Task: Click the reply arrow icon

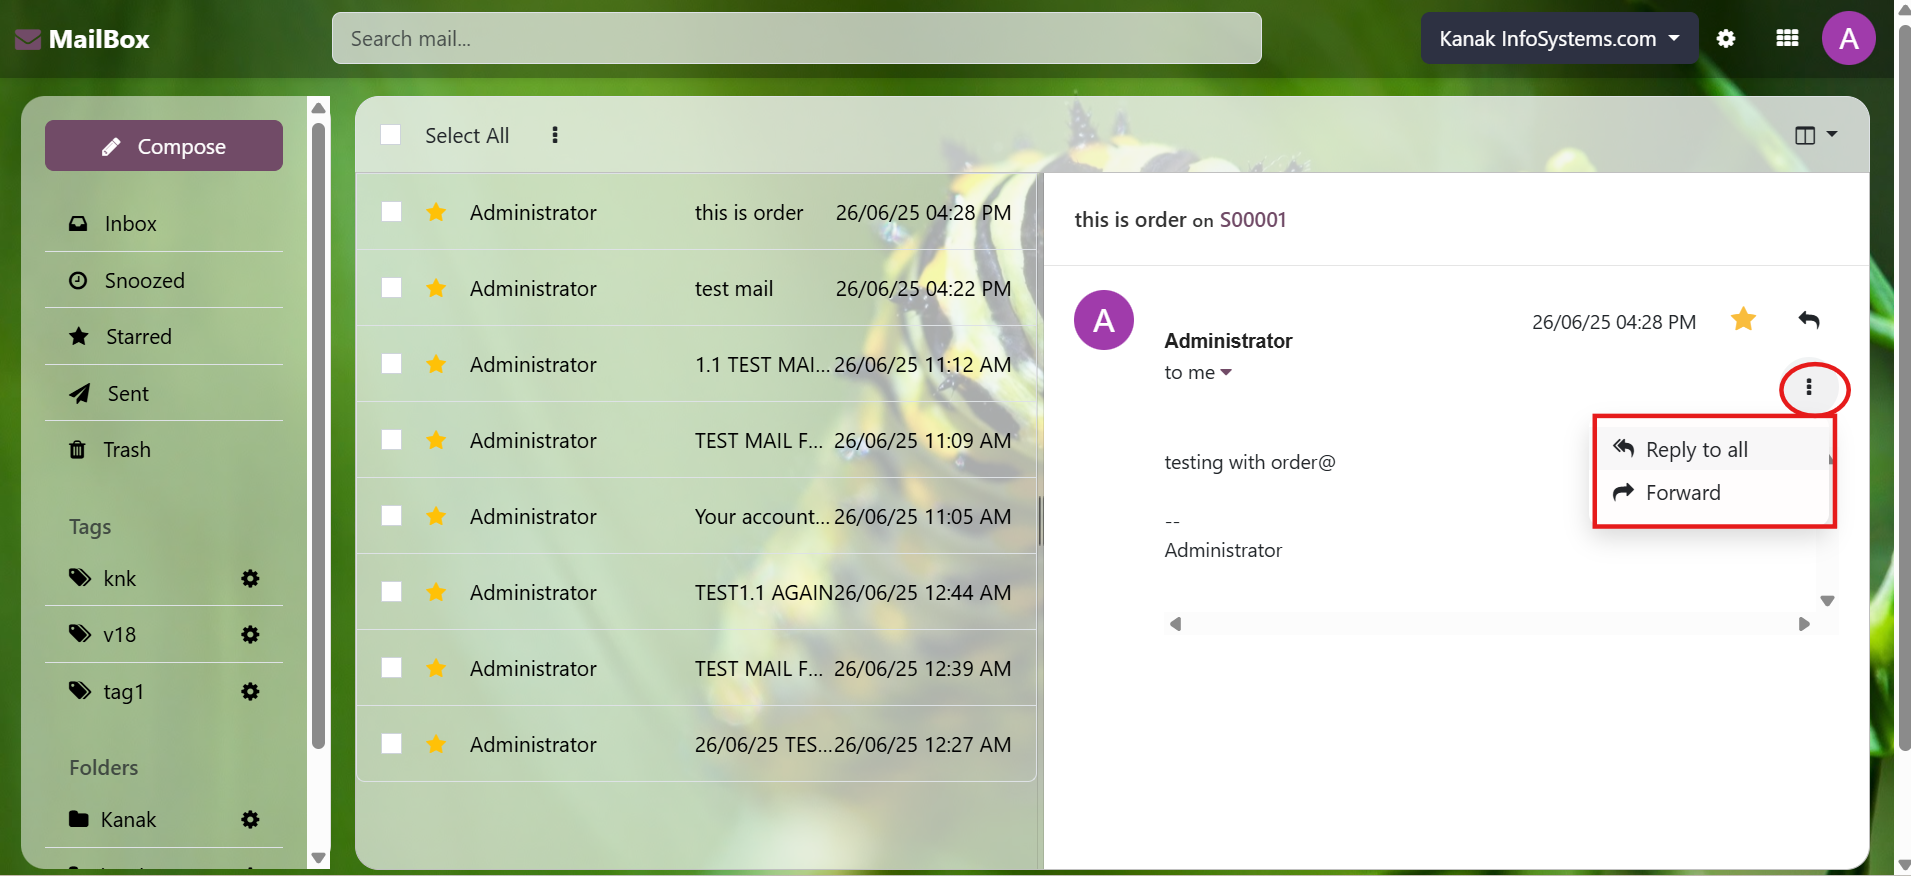Action: click(1809, 320)
